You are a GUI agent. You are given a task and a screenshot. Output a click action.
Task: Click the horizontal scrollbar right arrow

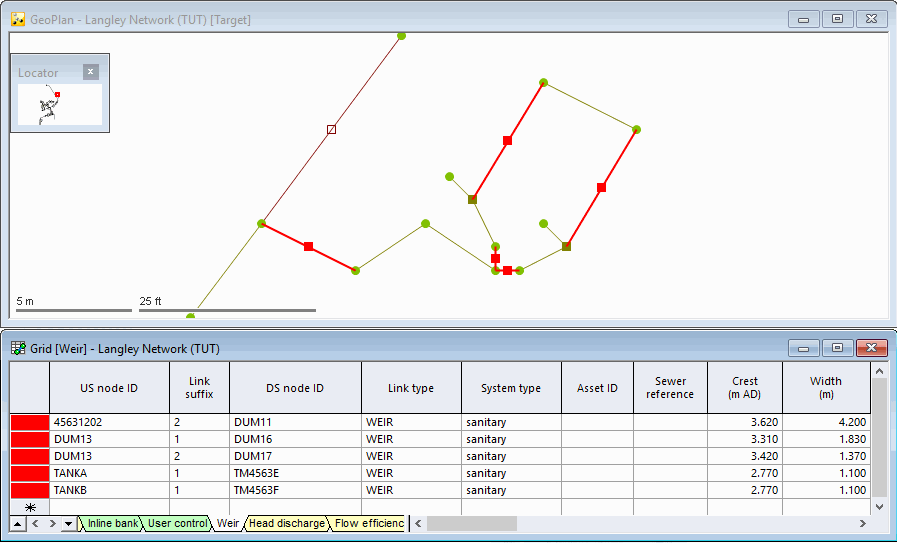tap(863, 524)
